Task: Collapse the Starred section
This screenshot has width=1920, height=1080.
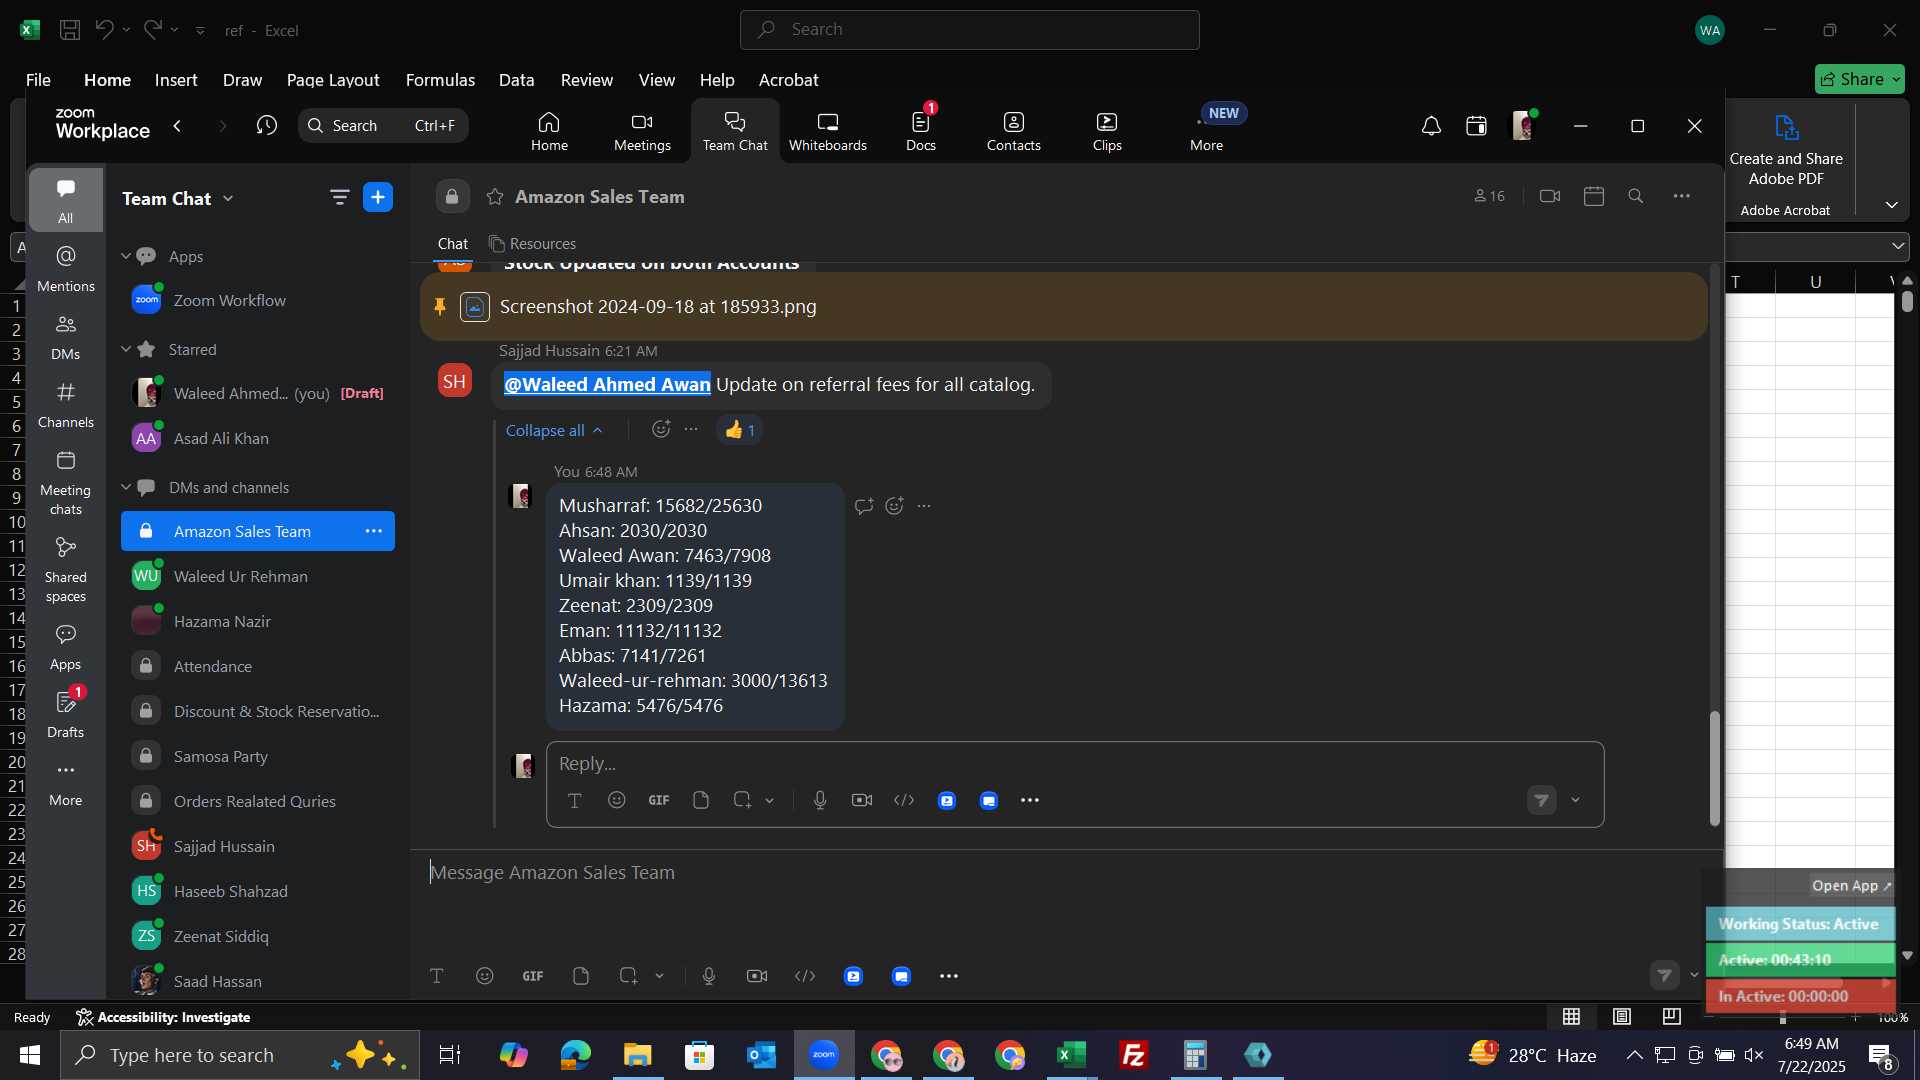Action: pyautogui.click(x=126, y=350)
